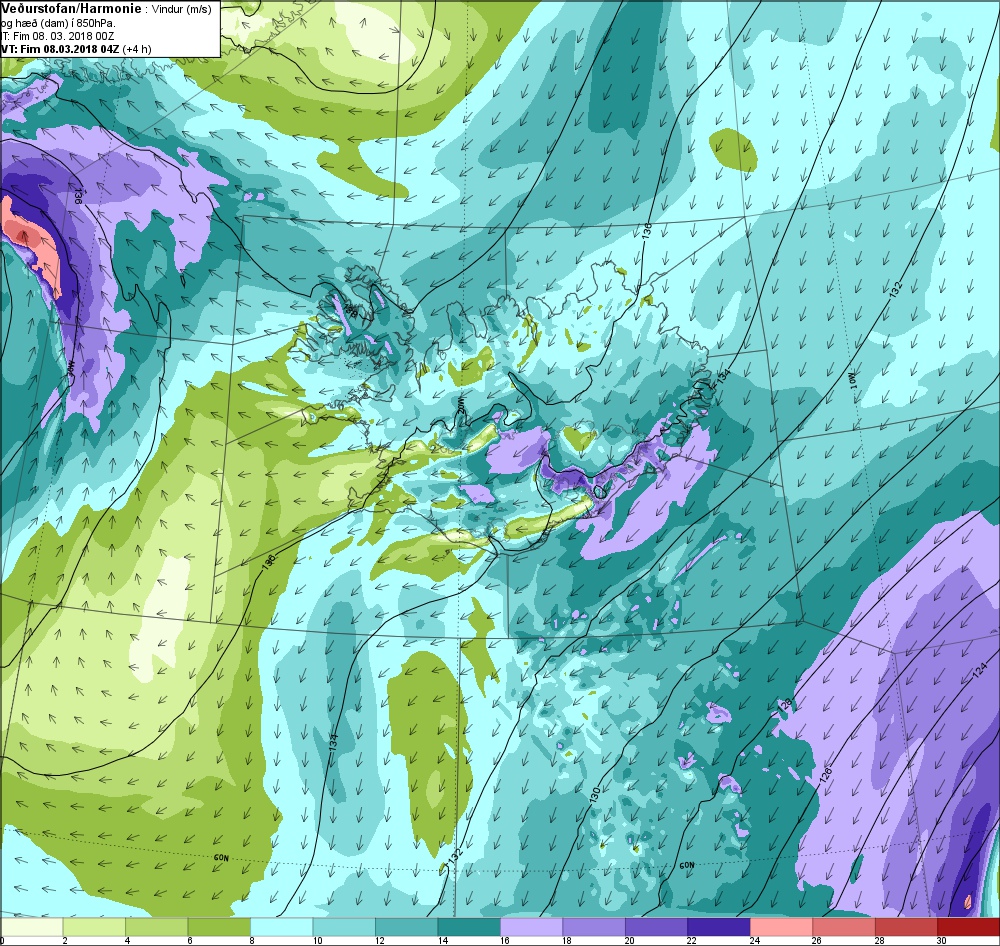Select the 16–18 m/s lavender legend swatch
Screen dimensions: 1000x946
tap(532, 926)
